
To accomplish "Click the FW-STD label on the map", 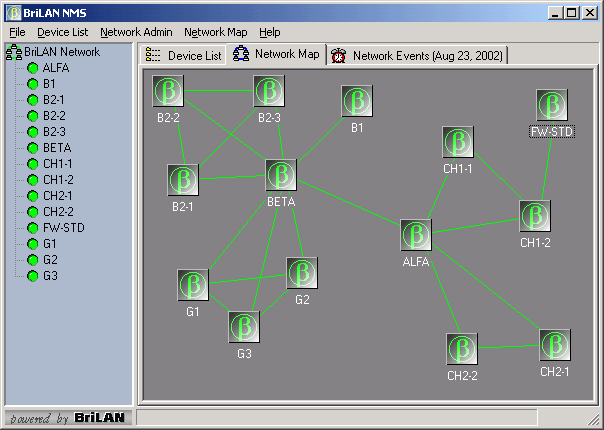I will pyautogui.click(x=552, y=132).
